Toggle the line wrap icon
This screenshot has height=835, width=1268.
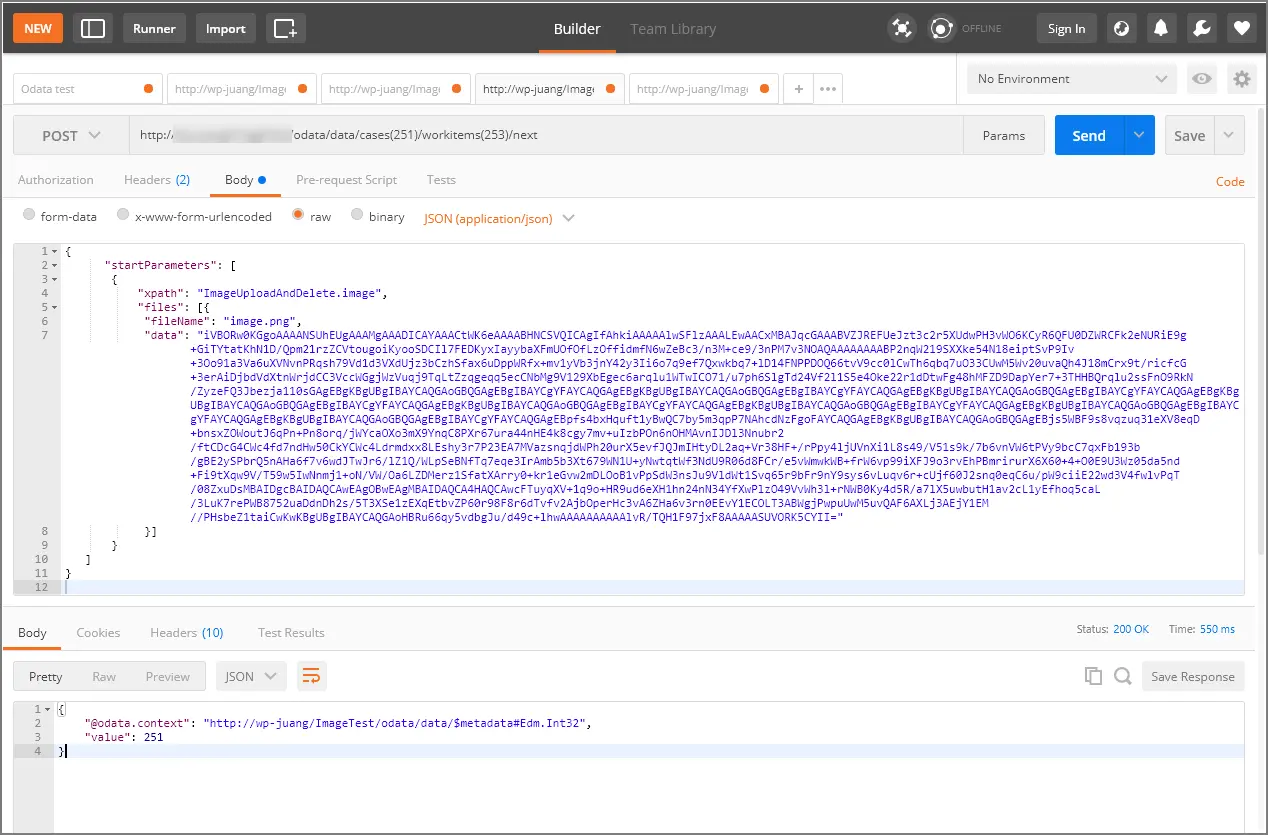pos(312,676)
